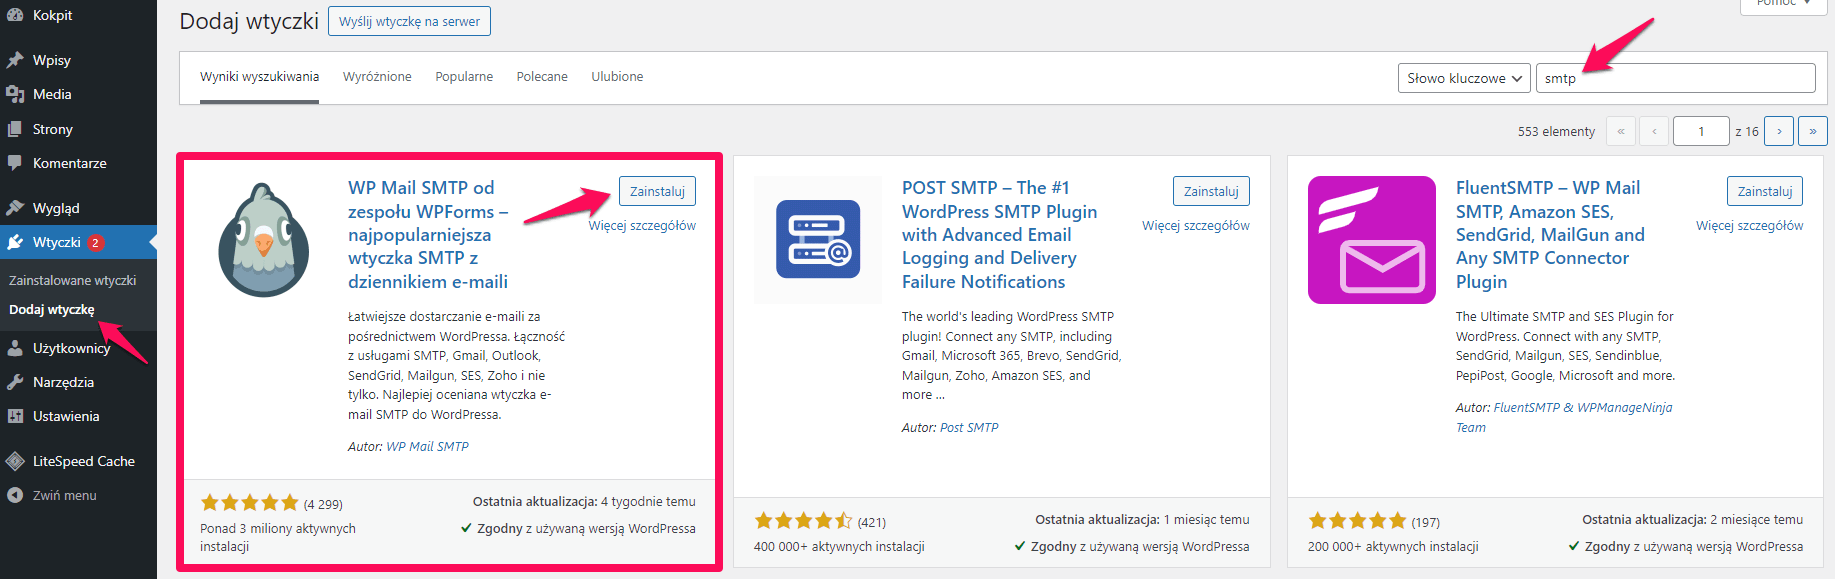1835x579 pixels.
Task: Open the Kokpit dashboard icon
Action: point(15,15)
